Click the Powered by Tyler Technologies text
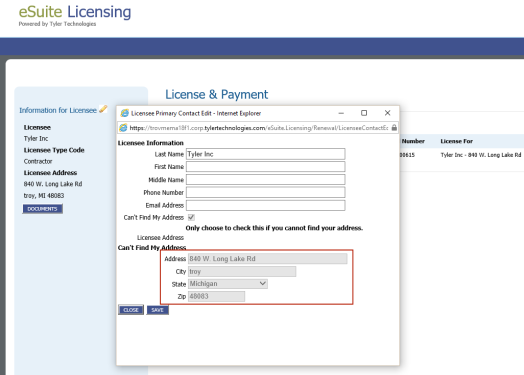 pos(57,24)
